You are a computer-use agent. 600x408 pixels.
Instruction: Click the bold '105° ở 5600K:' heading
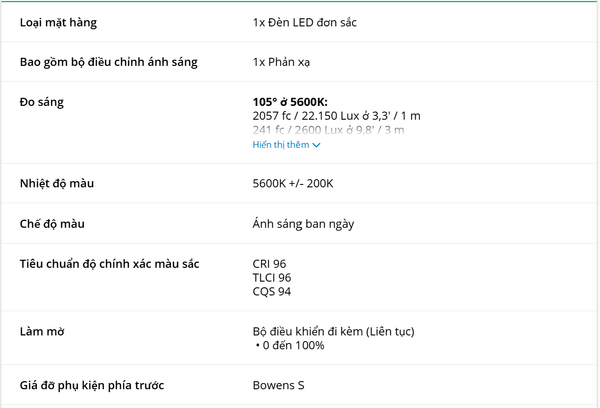click(x=290, y=102)
